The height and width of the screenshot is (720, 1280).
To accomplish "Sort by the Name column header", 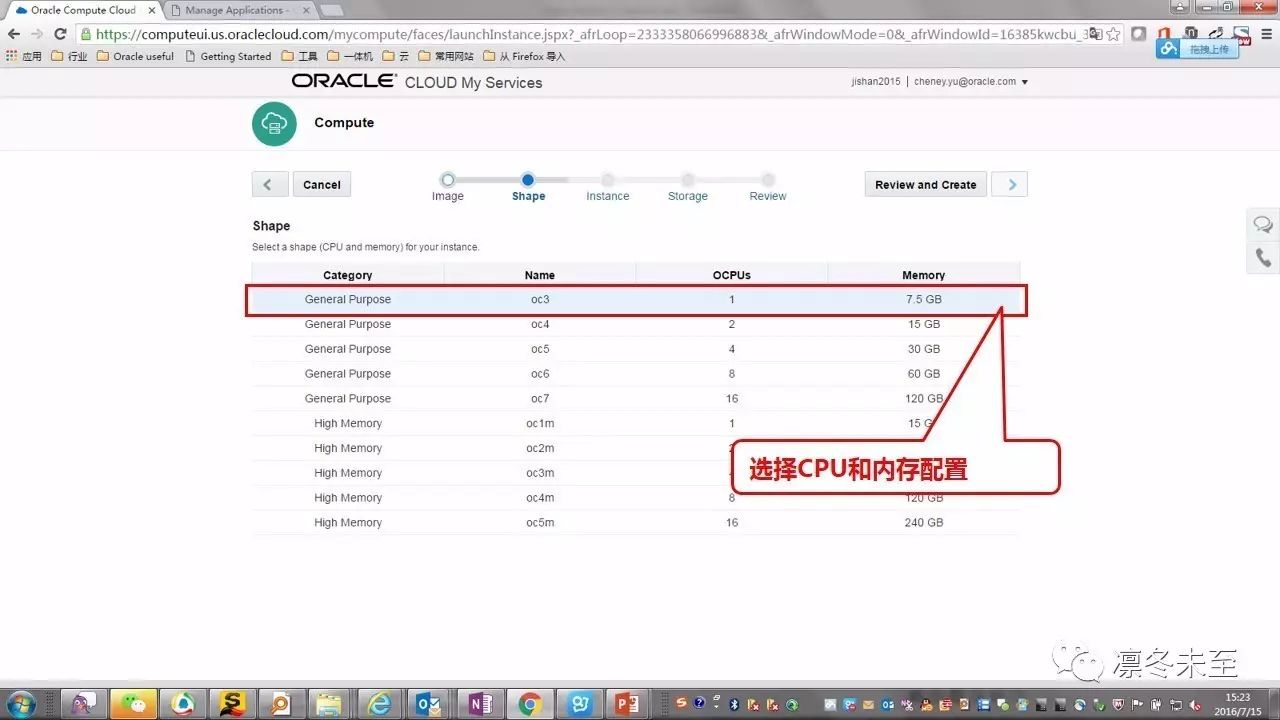I will [540, 275].
